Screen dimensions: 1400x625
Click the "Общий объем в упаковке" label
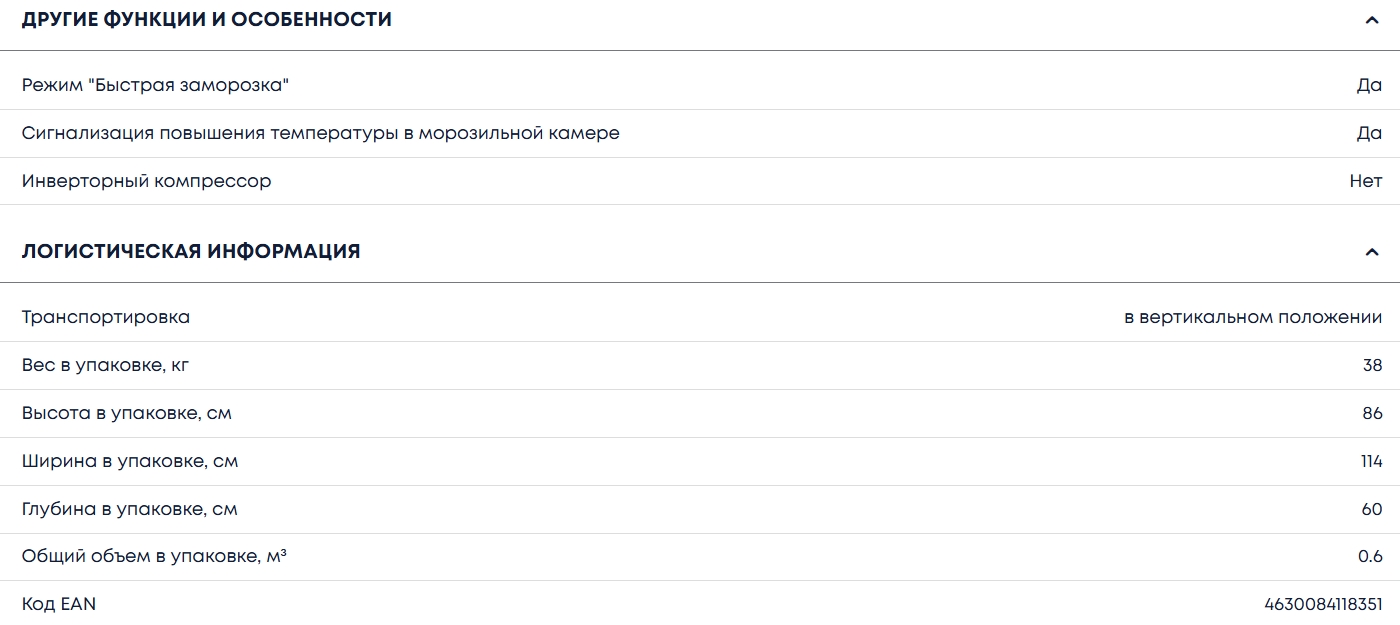tap(154, 557)
